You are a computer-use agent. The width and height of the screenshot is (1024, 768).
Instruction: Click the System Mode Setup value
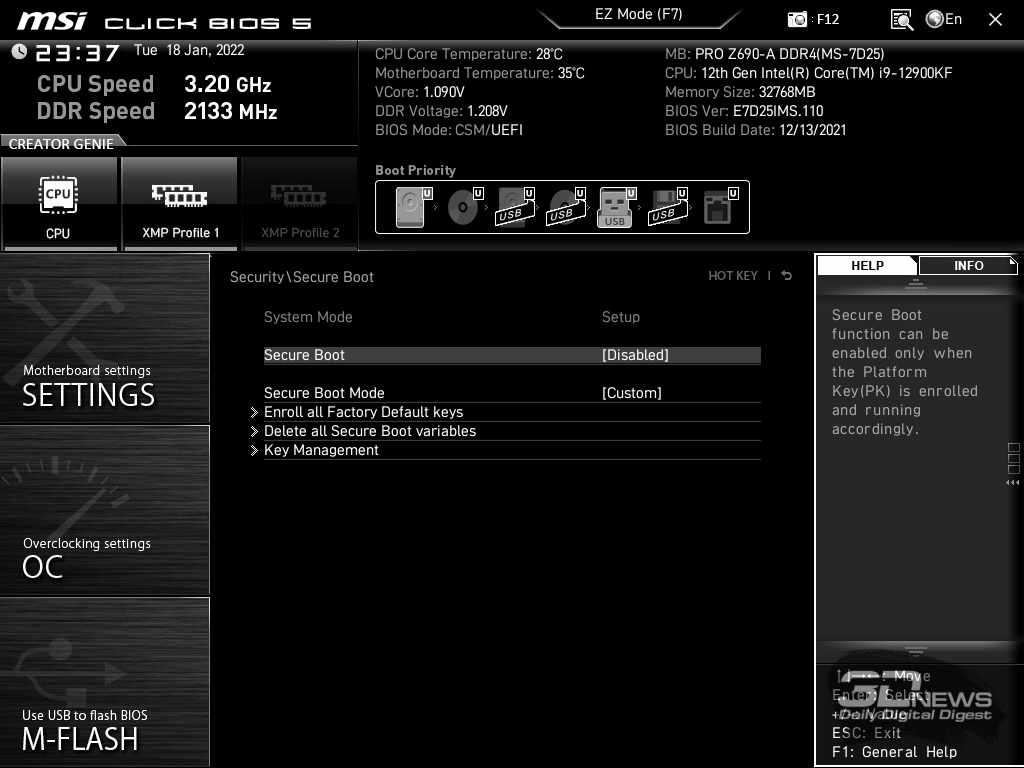pos(620,317)
